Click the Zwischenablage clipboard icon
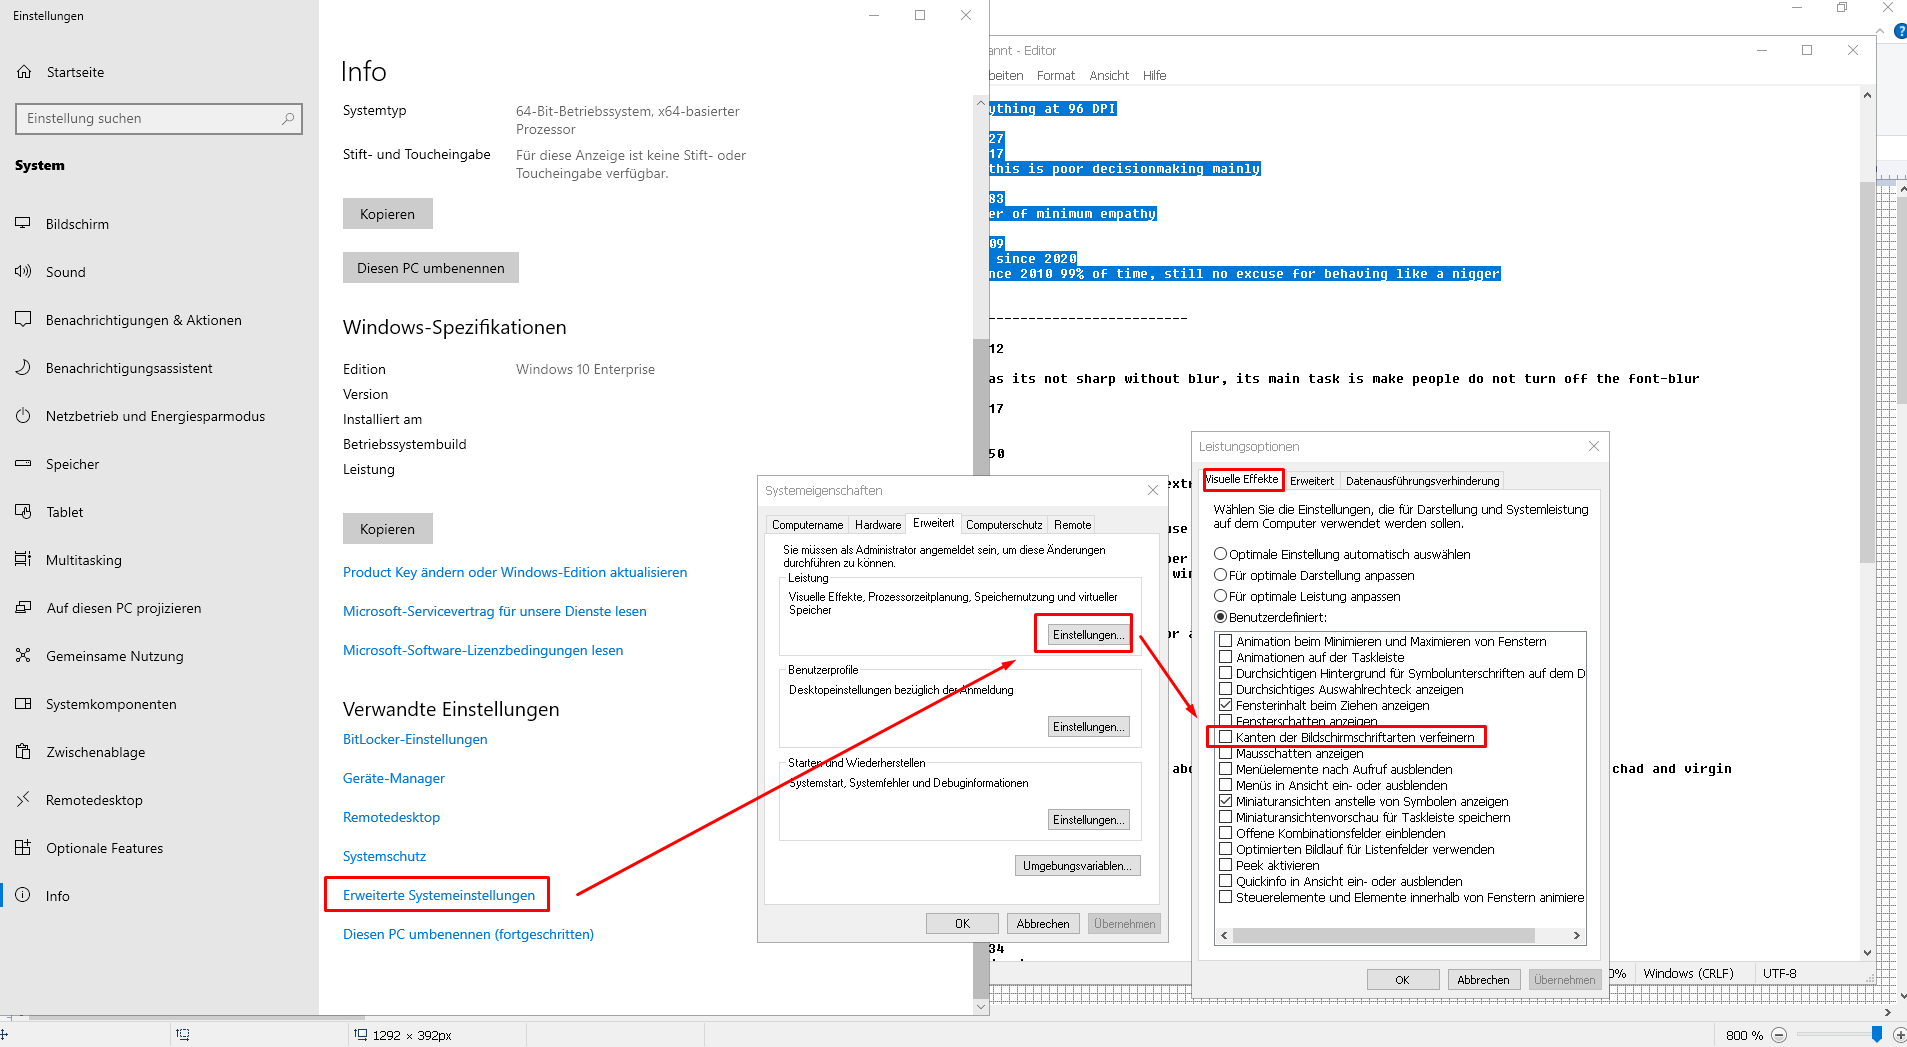The image size is (1907, 1047). pos(23,752)
